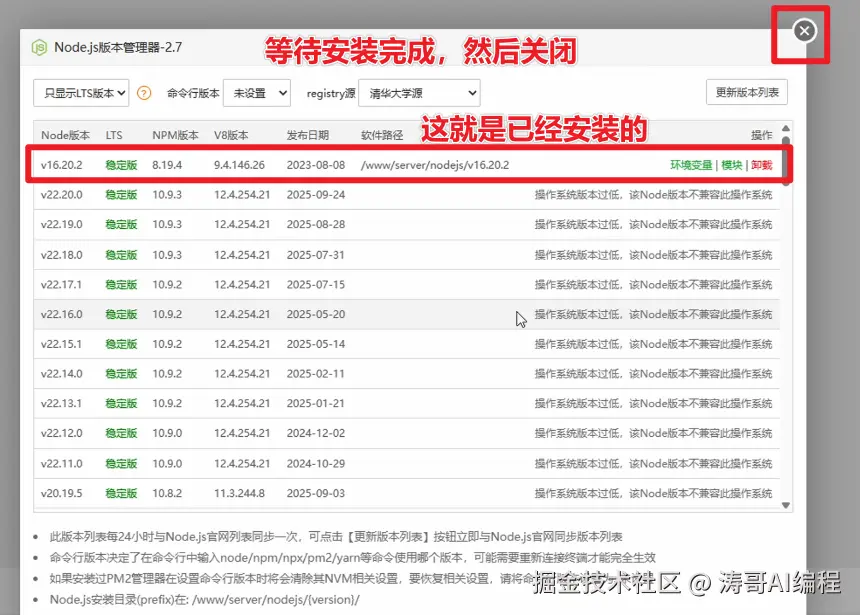
Task: Click the 稳定版 tag on v22.19.0
Action: point(120,224)
